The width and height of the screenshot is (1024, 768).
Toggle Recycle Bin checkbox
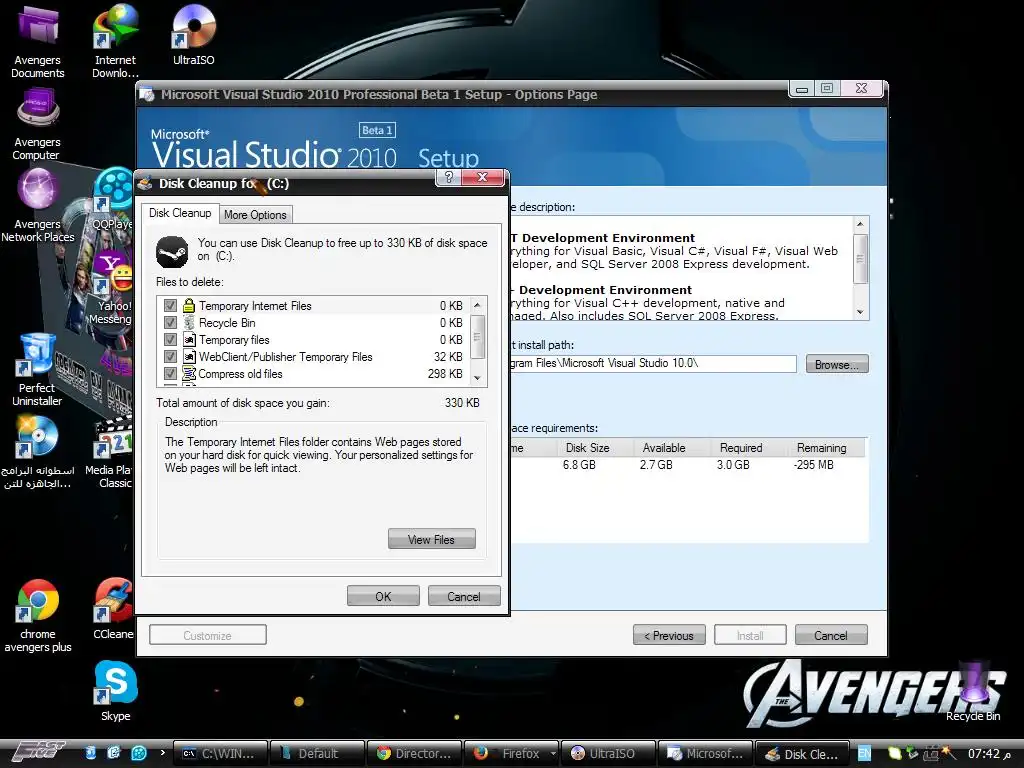click(170, 323)
